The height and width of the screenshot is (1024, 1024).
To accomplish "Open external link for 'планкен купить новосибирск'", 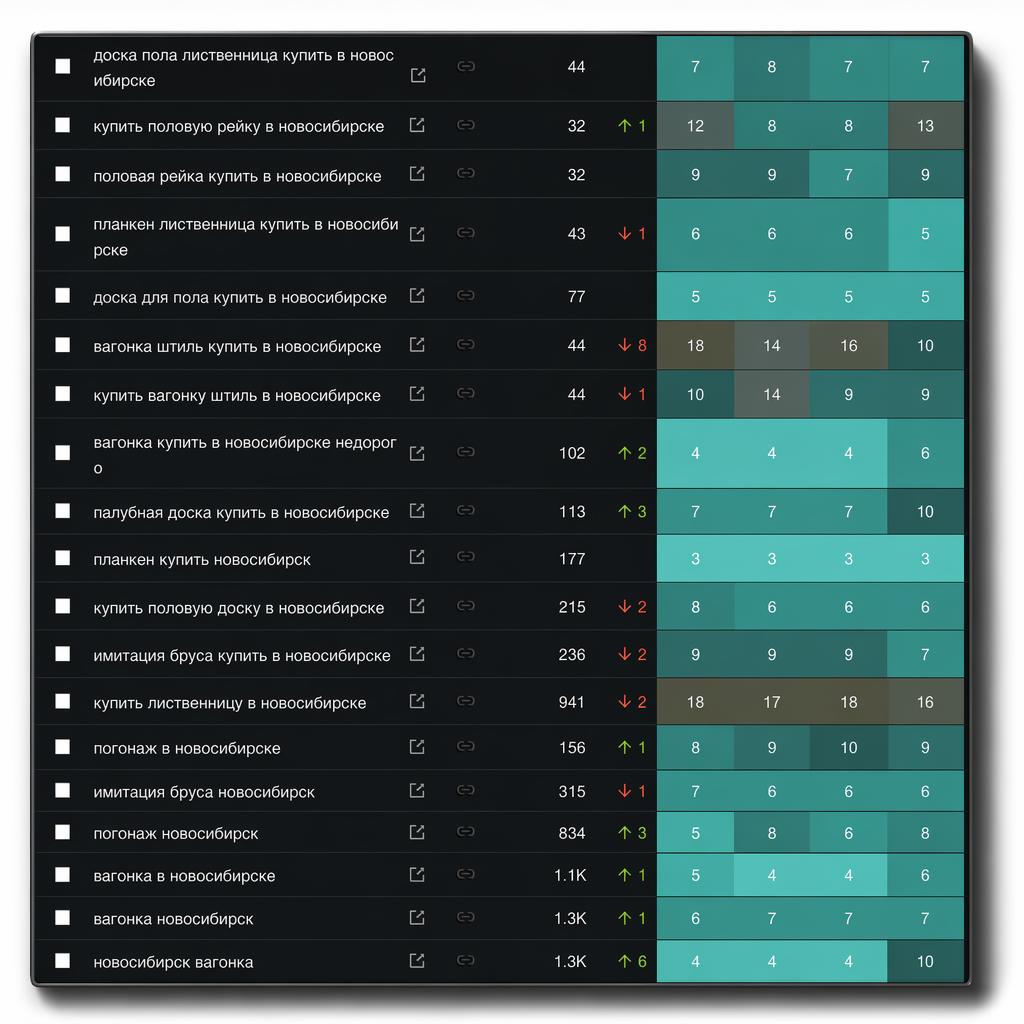I will [417, 557].
